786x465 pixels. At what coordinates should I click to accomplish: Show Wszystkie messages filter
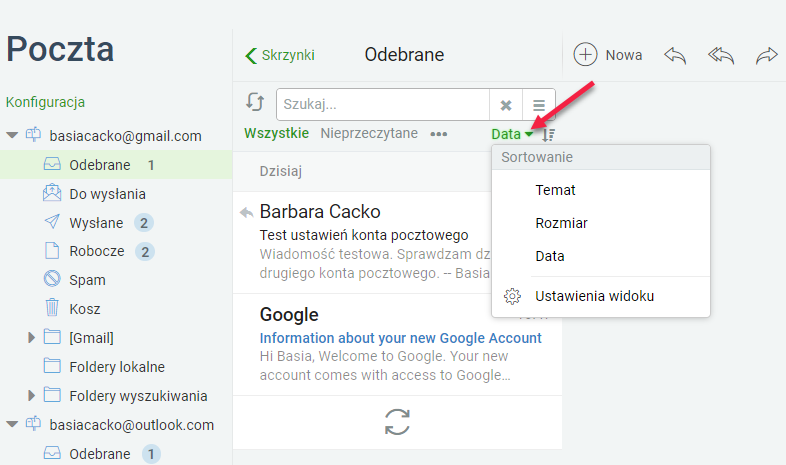(x=276, y=133)
